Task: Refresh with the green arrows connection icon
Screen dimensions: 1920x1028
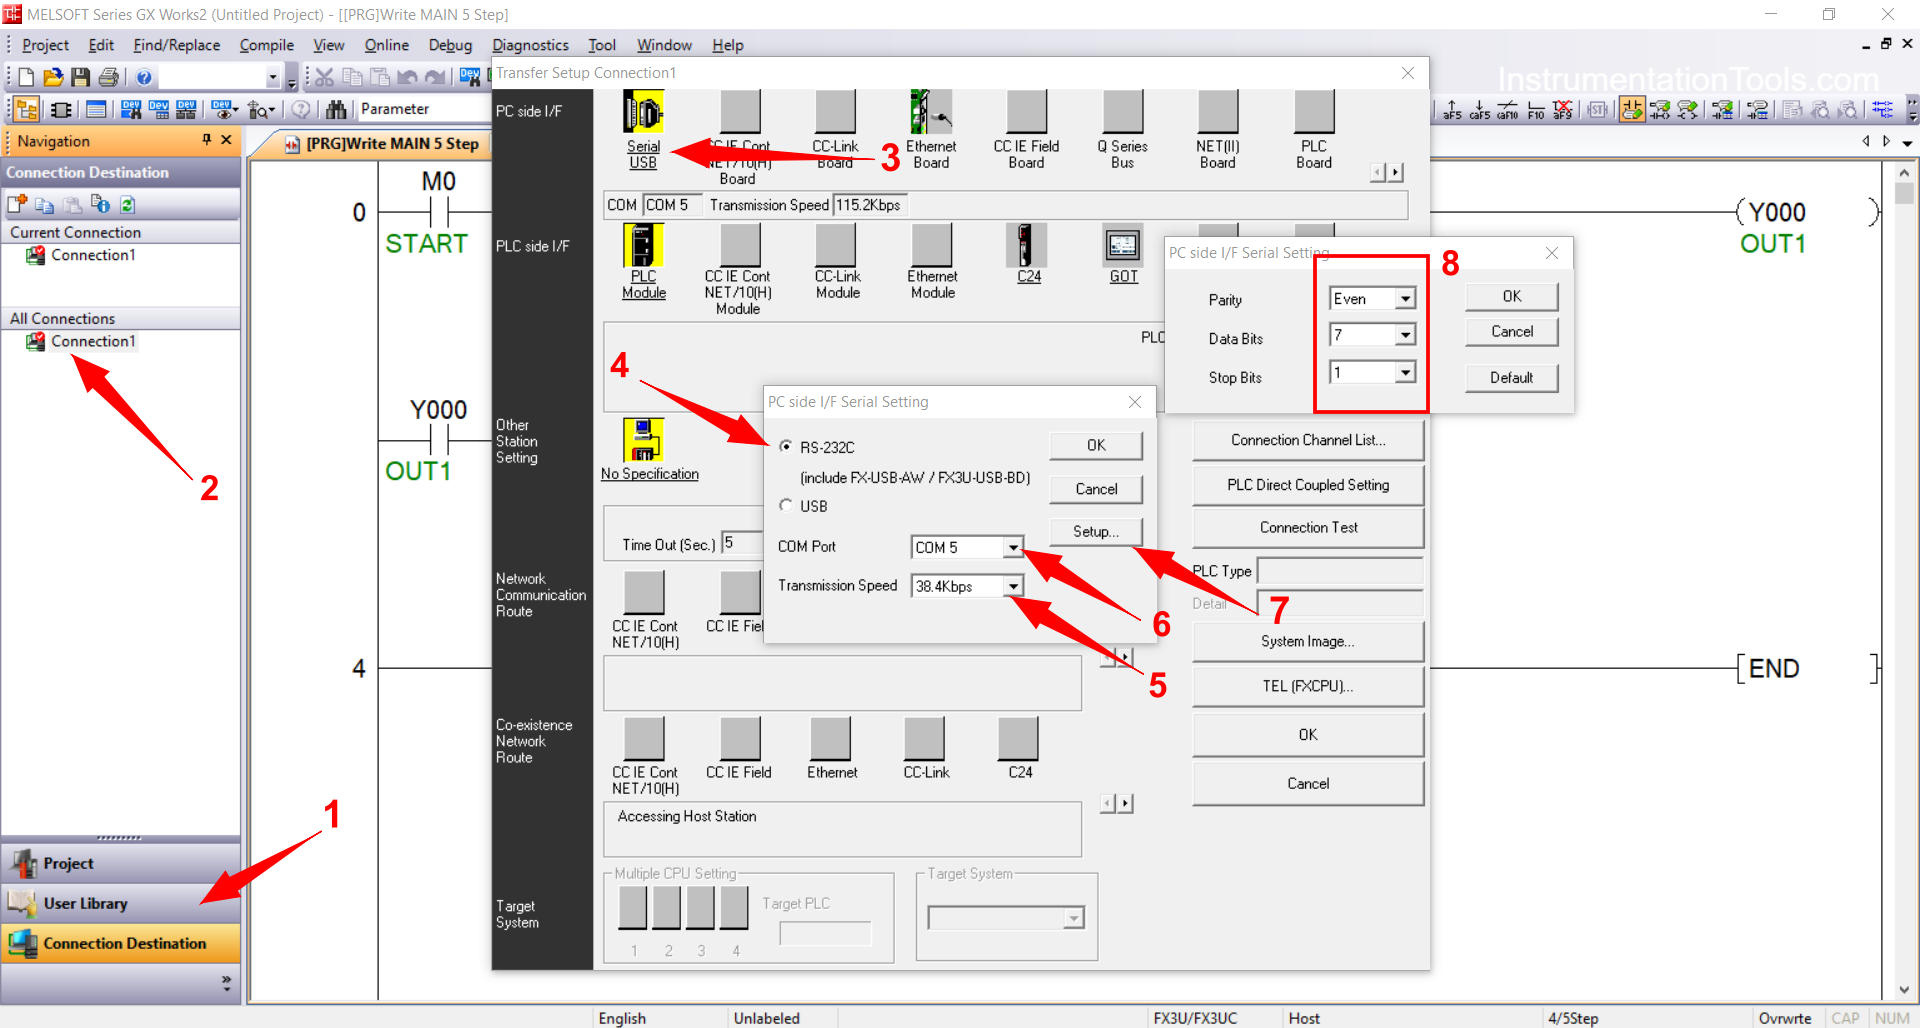Action: coord(128,204)
